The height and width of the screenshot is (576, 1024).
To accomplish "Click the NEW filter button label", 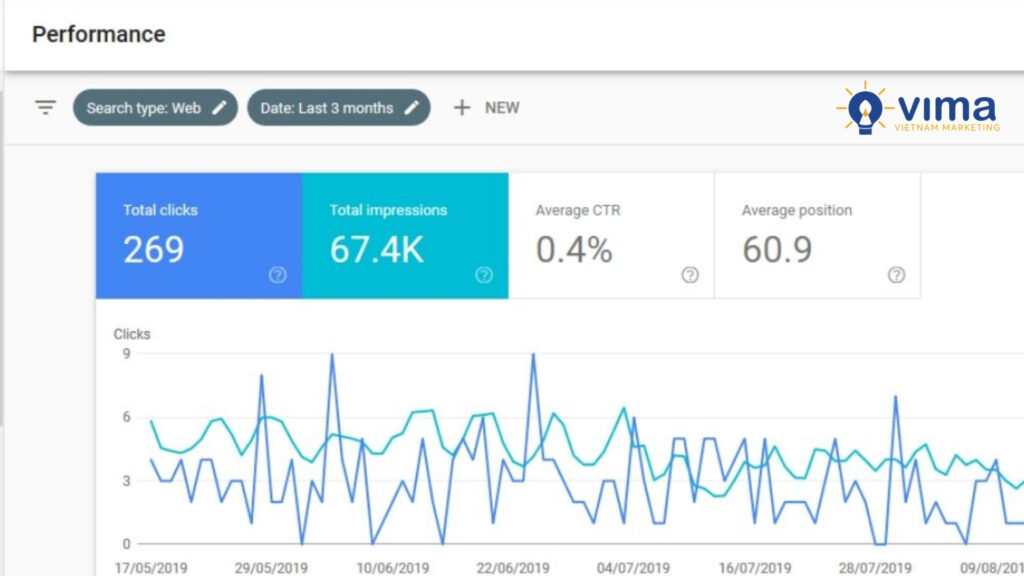I will click(502, 108).
